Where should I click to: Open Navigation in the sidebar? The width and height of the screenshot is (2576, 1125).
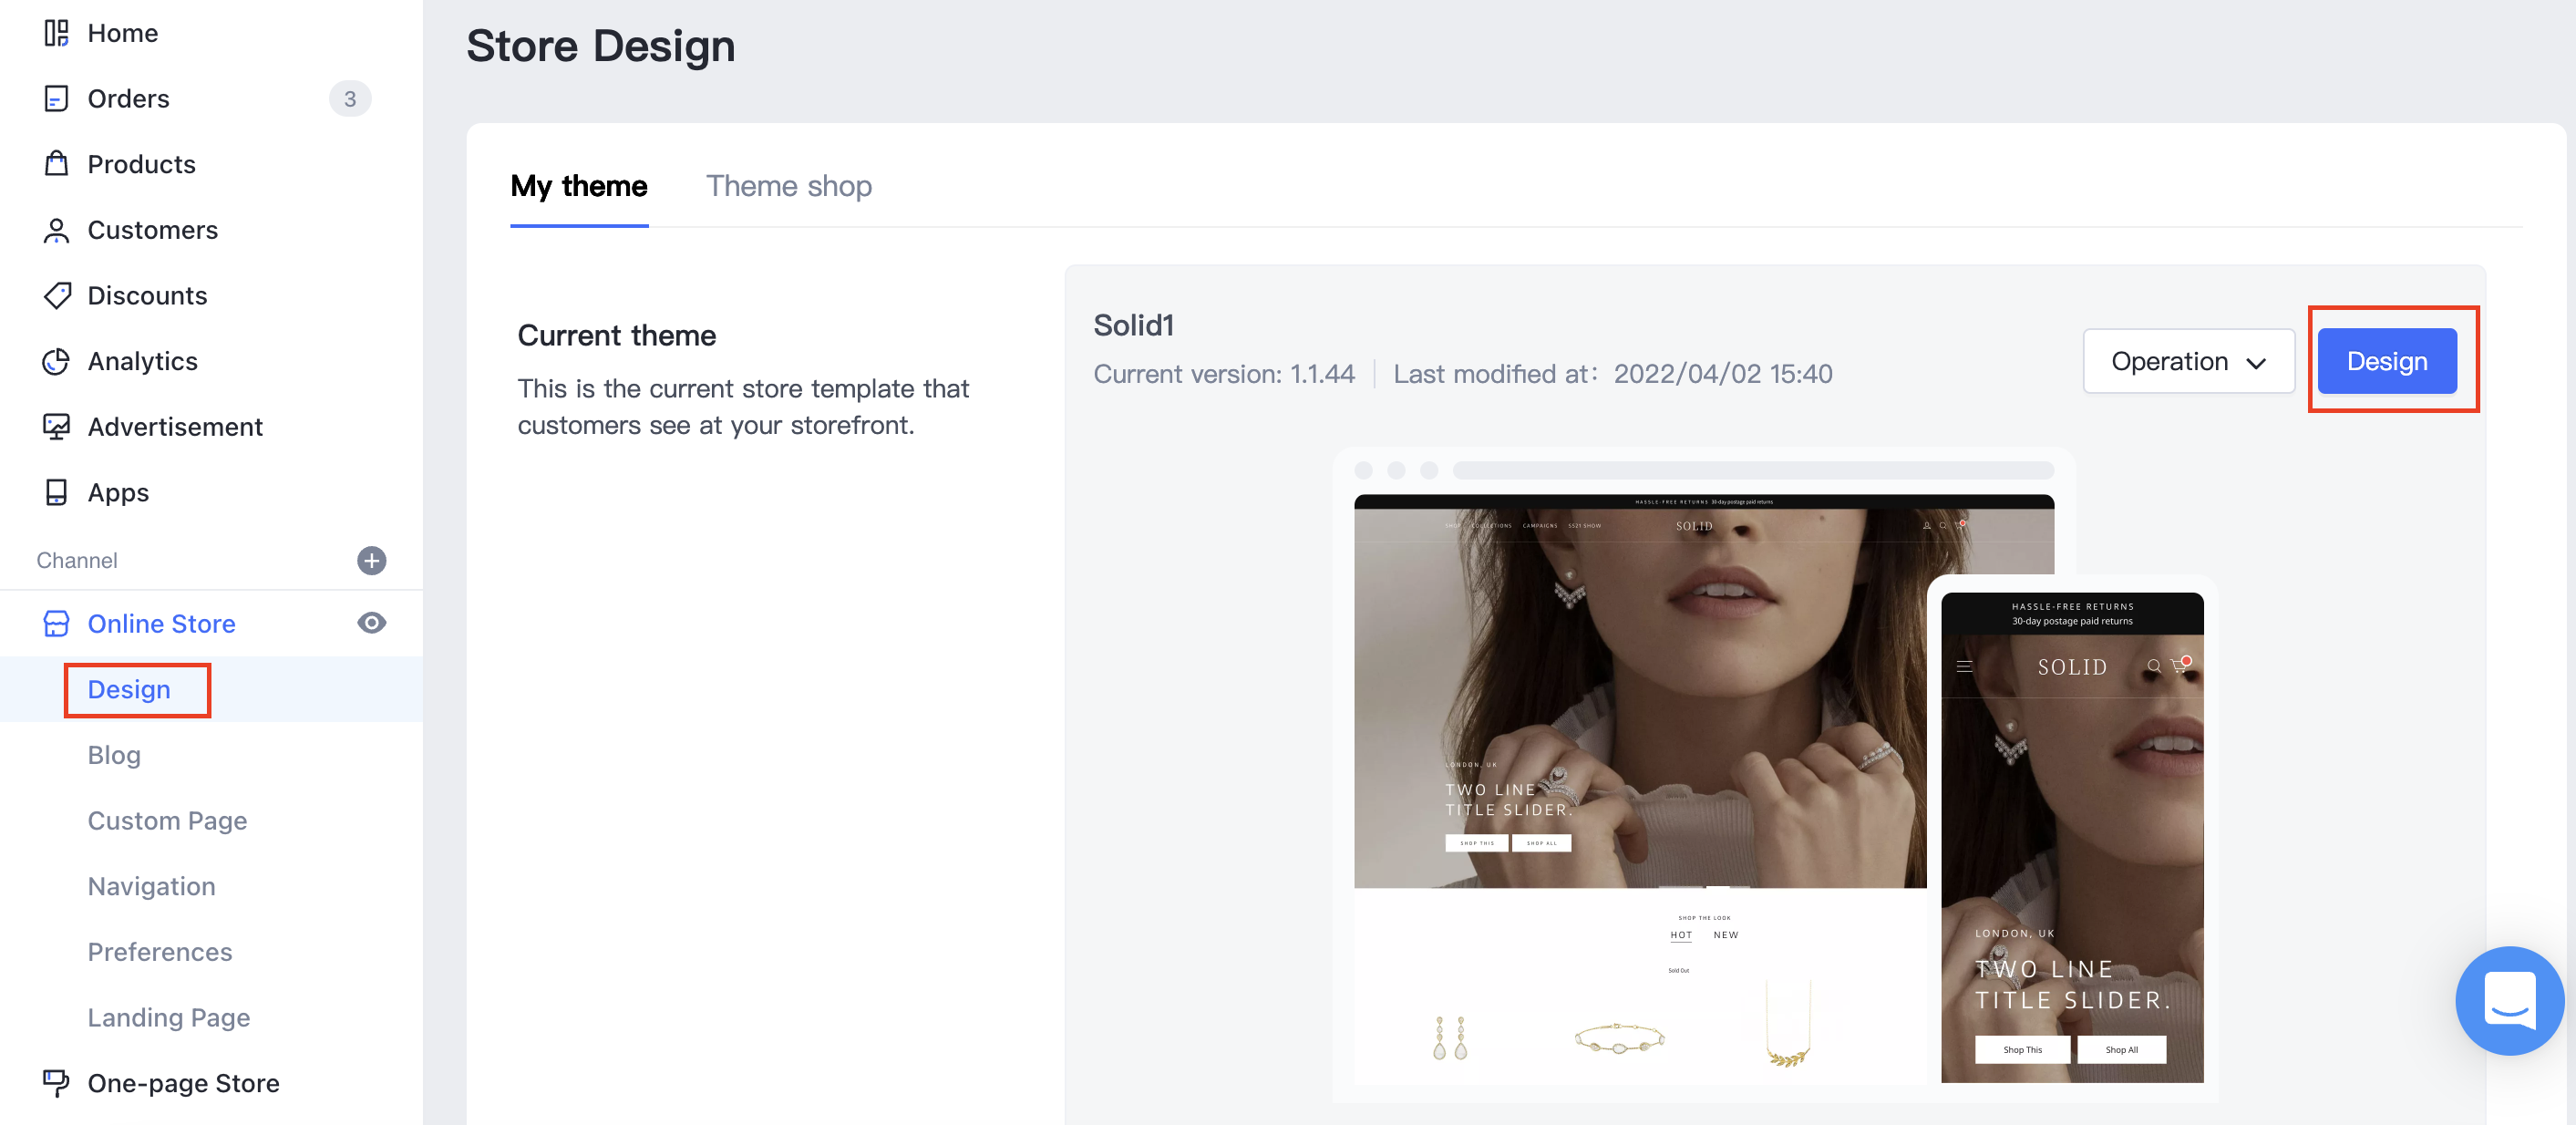click(151, 886)
